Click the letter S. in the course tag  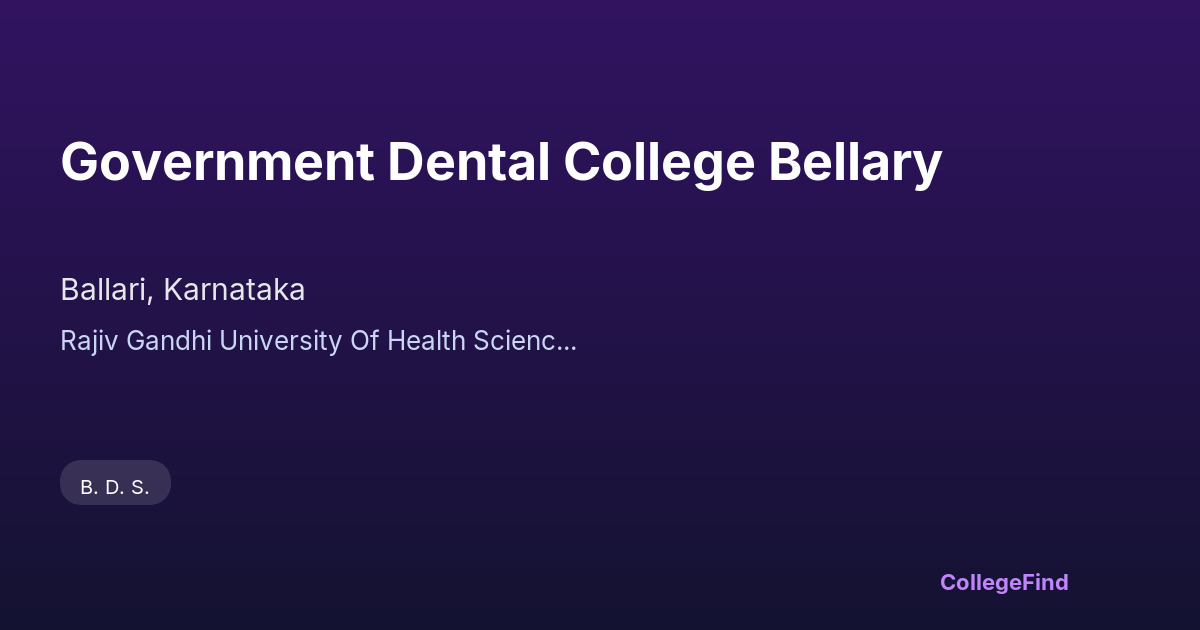(139, 488)
